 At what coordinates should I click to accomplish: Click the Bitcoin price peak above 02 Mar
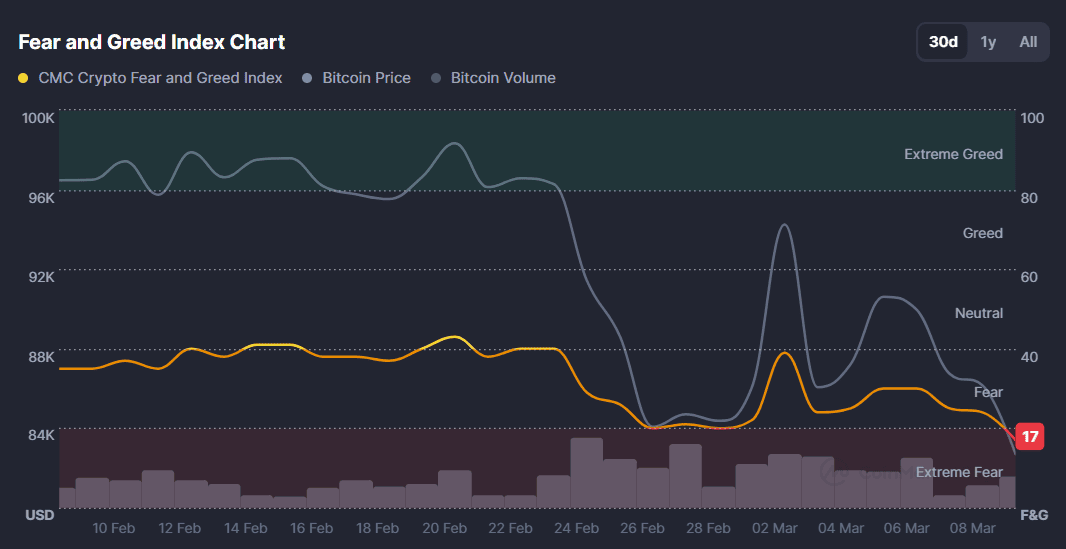click(x=784, y=225)
